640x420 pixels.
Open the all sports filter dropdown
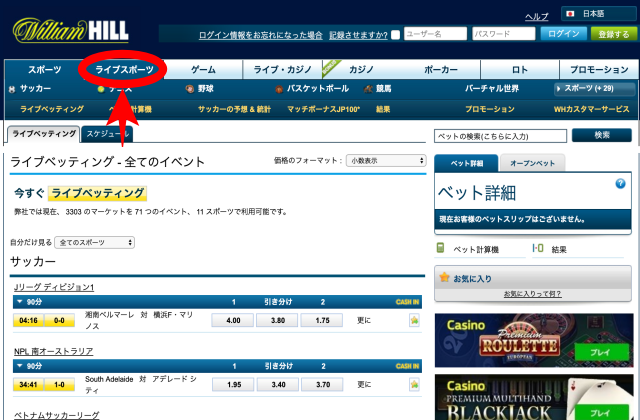95,242
